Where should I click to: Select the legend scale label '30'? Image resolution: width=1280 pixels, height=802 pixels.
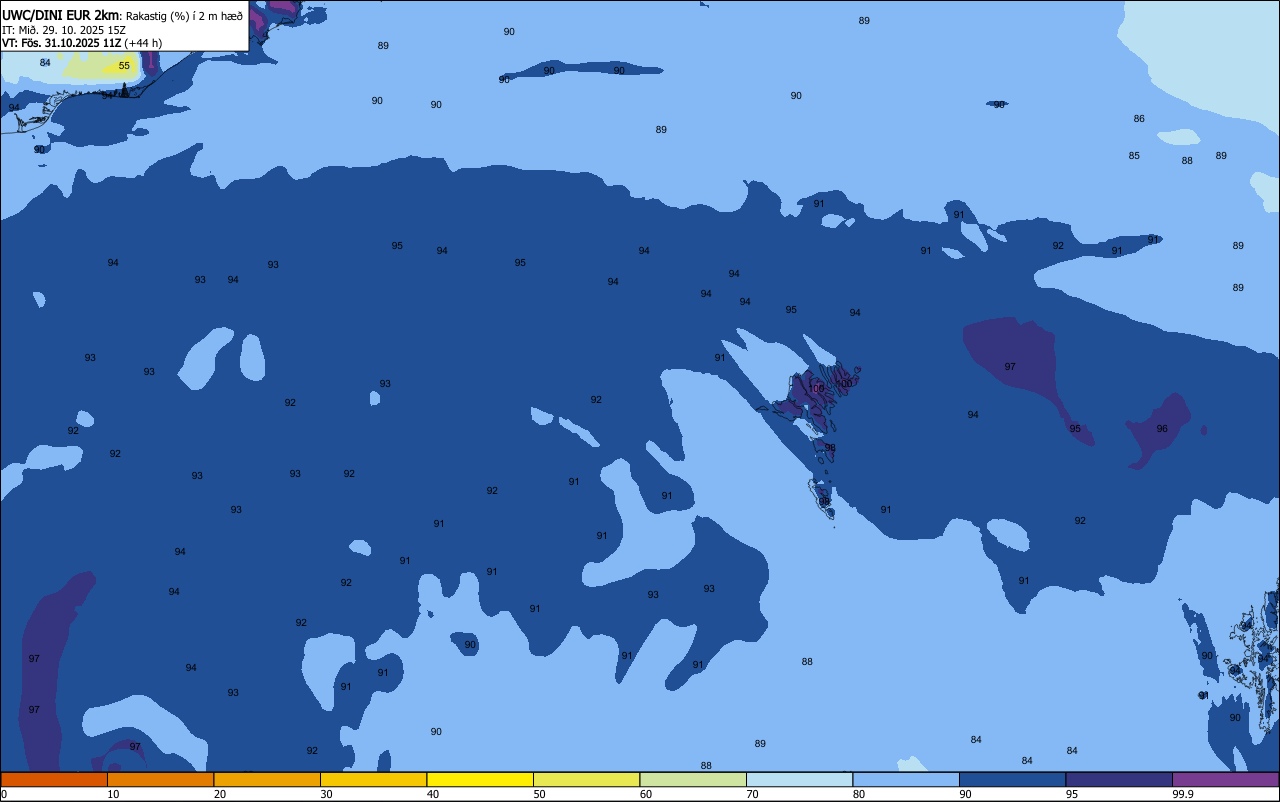click(x=326, y=794)
